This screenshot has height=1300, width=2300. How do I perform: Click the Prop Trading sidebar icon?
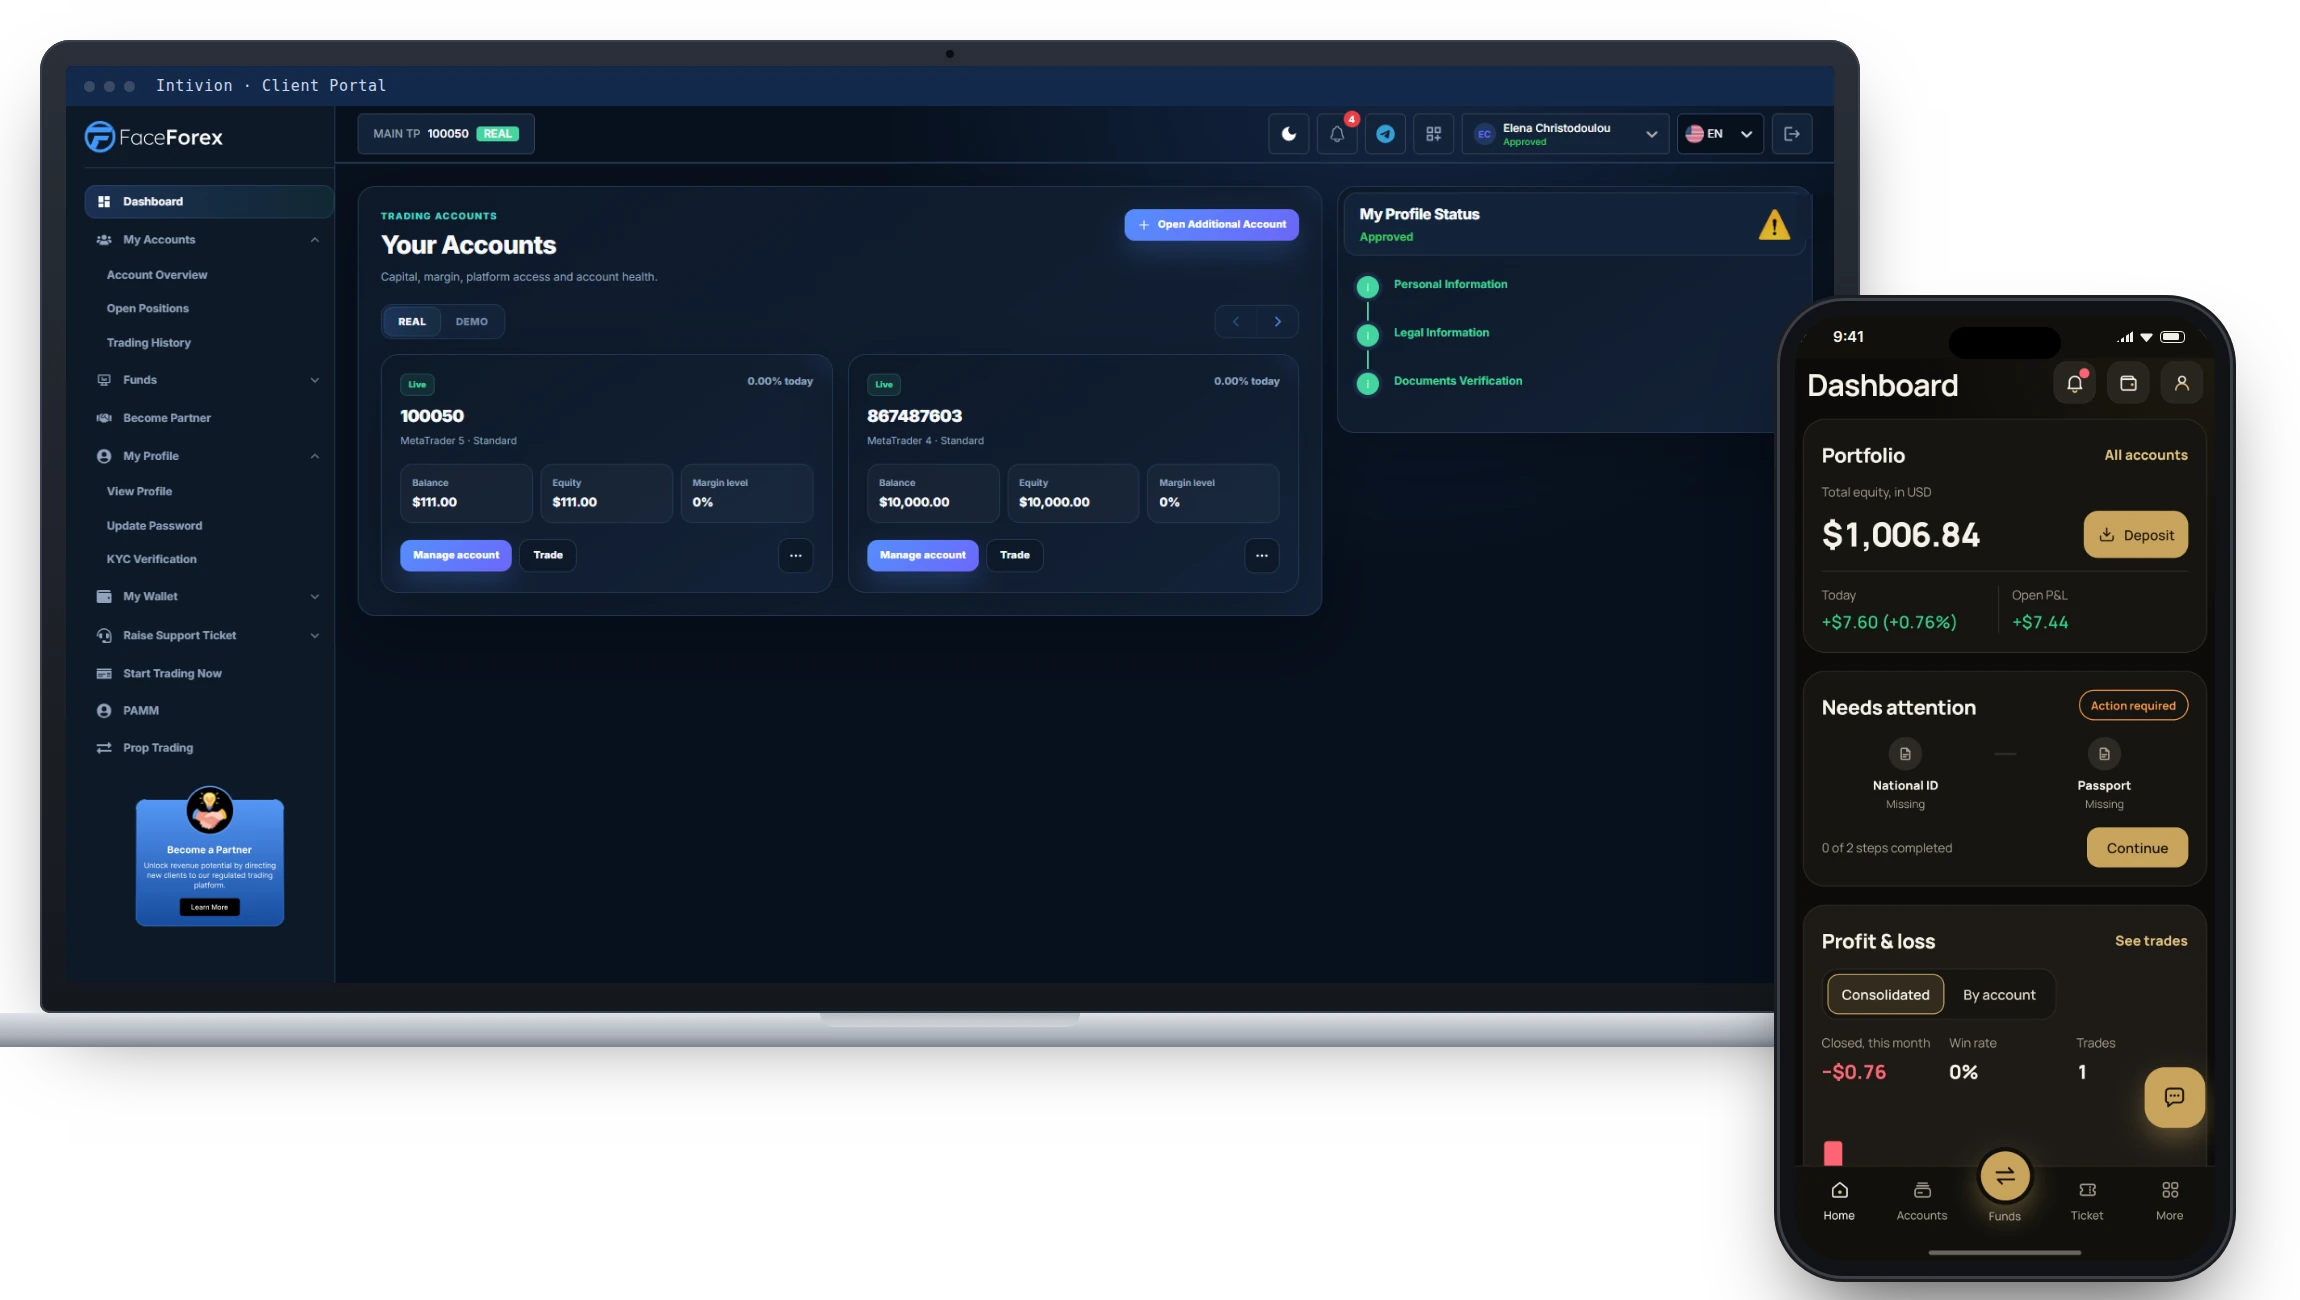pyautogui.click(x=104, y=748)
